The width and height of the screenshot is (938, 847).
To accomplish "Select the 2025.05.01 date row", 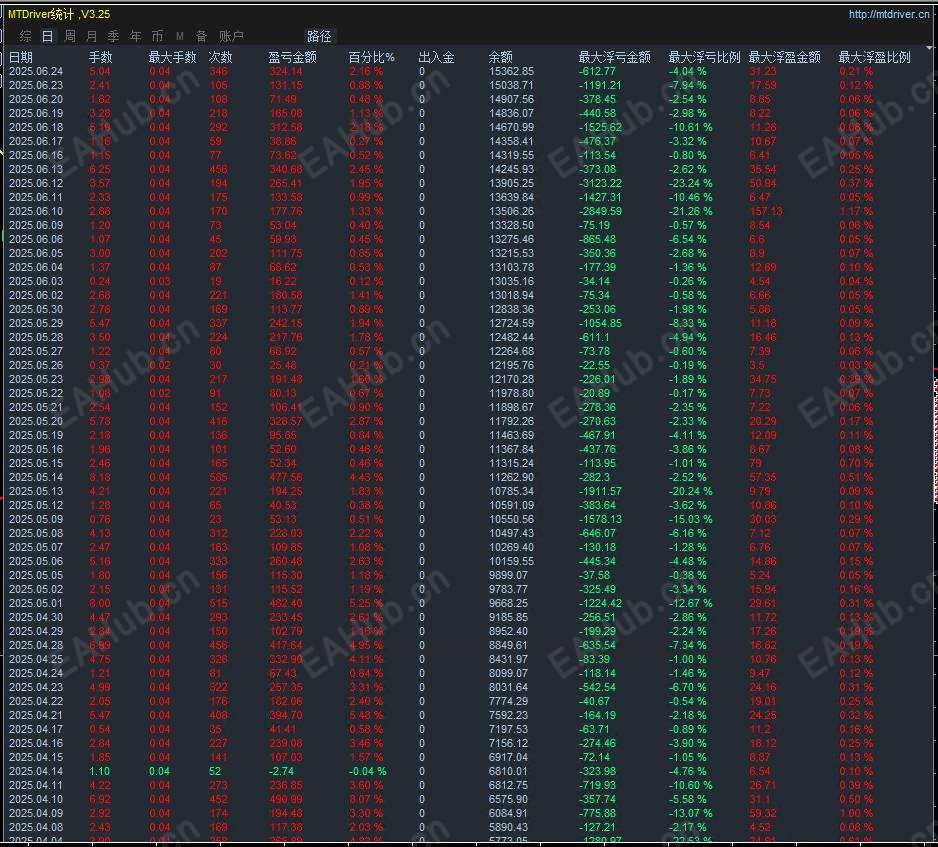I will click(36, 603).
